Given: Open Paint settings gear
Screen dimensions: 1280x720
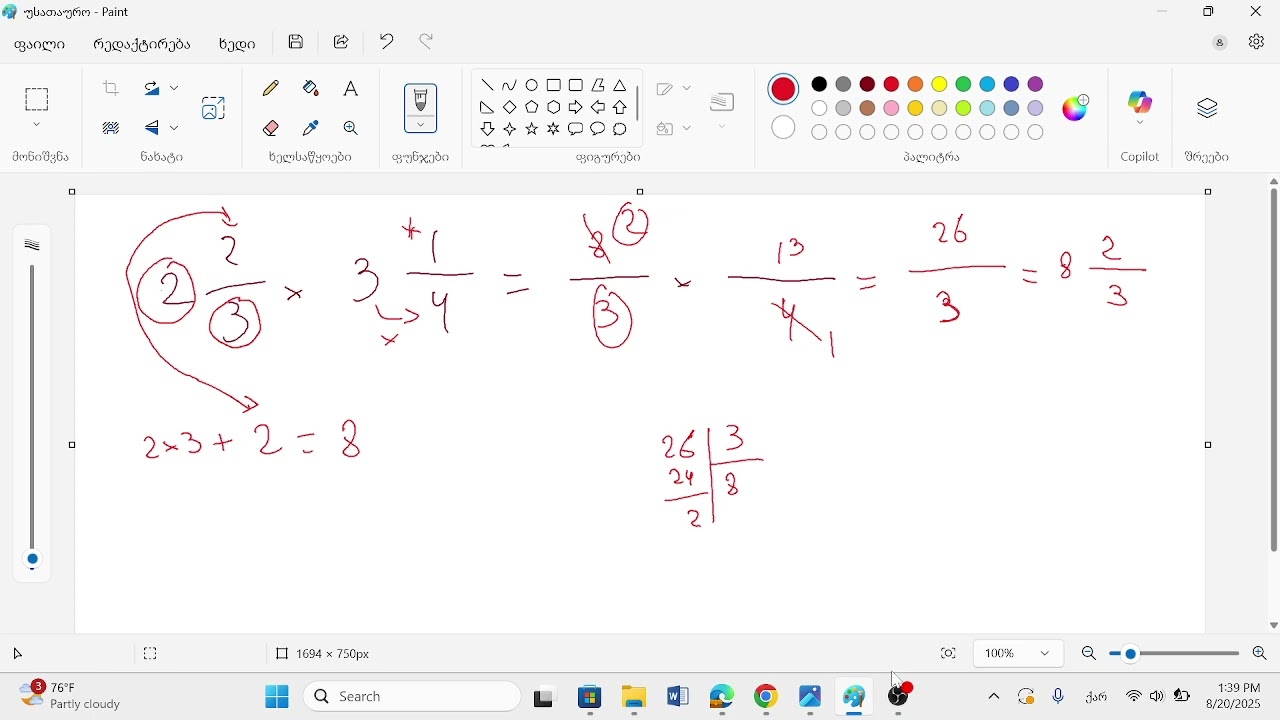Looking at the screenshot, I should (1257, 43).
